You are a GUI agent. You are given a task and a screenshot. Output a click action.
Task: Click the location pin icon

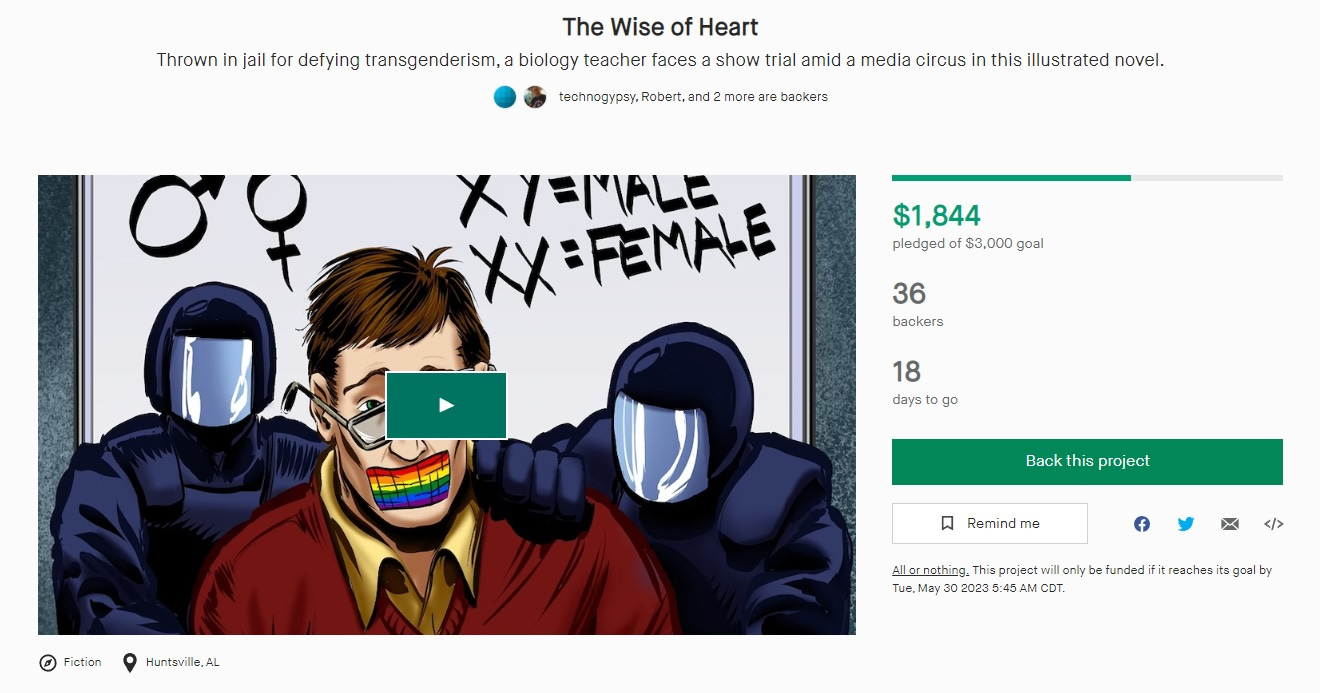pyautogui.click(x=129, y=662)
